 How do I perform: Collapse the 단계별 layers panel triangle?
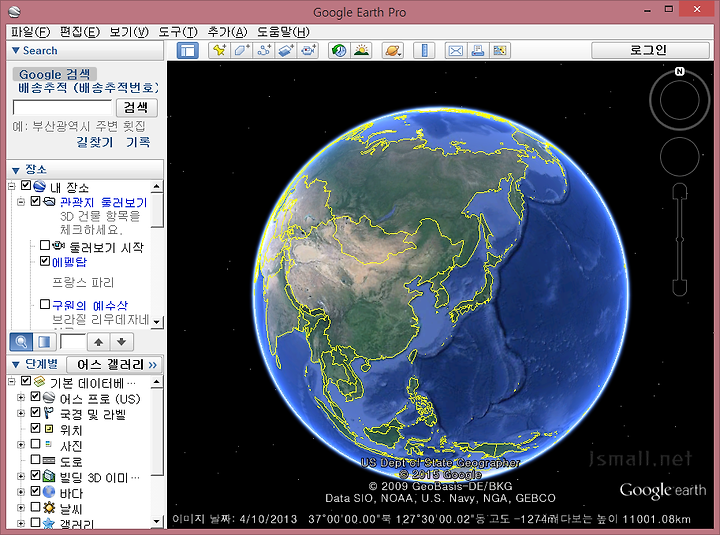(x=16, y=365)
